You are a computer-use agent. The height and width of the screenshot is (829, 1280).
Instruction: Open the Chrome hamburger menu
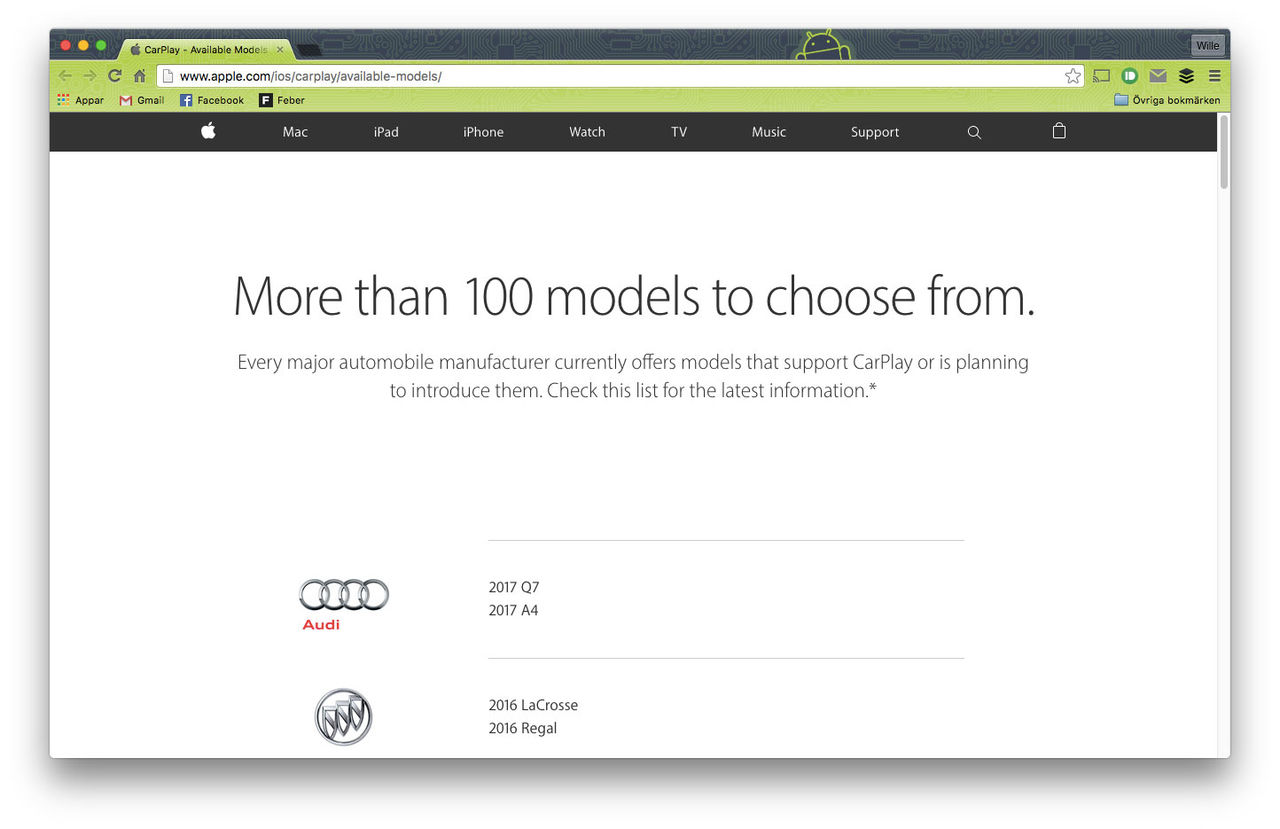1214,75
